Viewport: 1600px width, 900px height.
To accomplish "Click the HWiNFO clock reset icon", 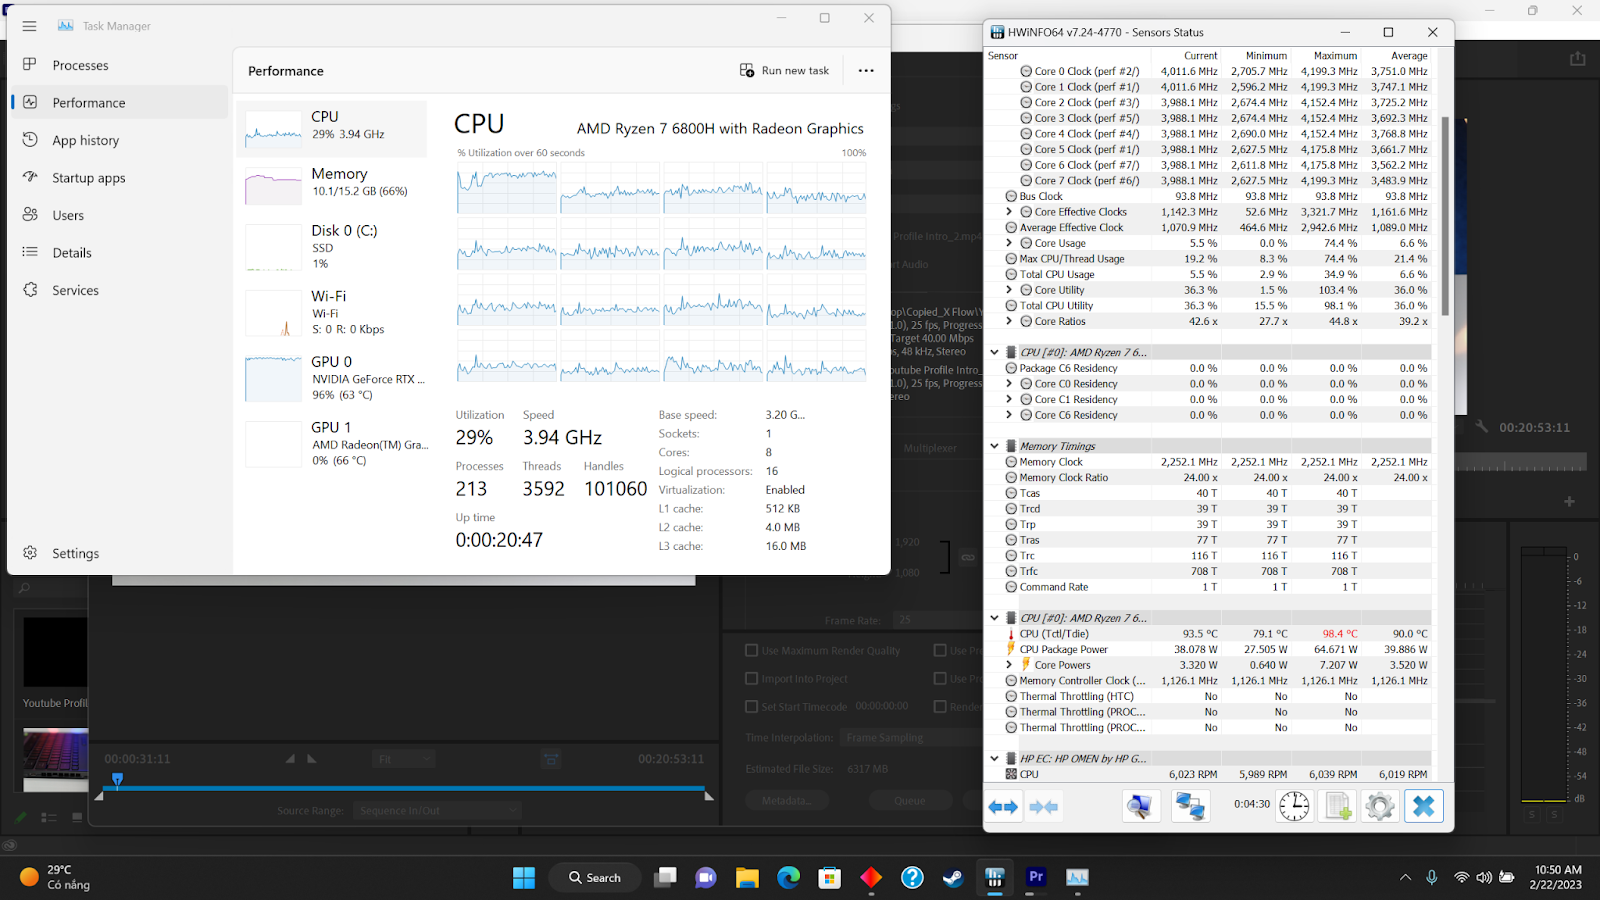I will pyautogui.click(x=1294, y=806).
